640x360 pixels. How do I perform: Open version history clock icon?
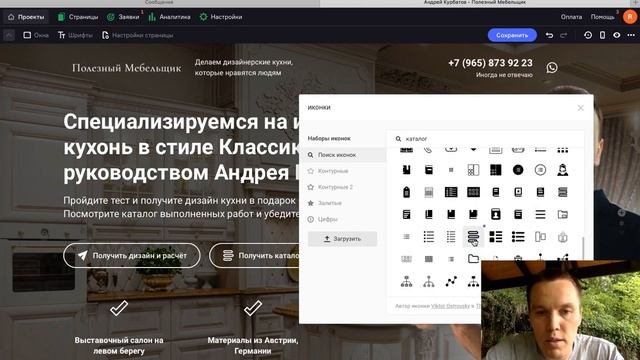click(x=588, y=35)
